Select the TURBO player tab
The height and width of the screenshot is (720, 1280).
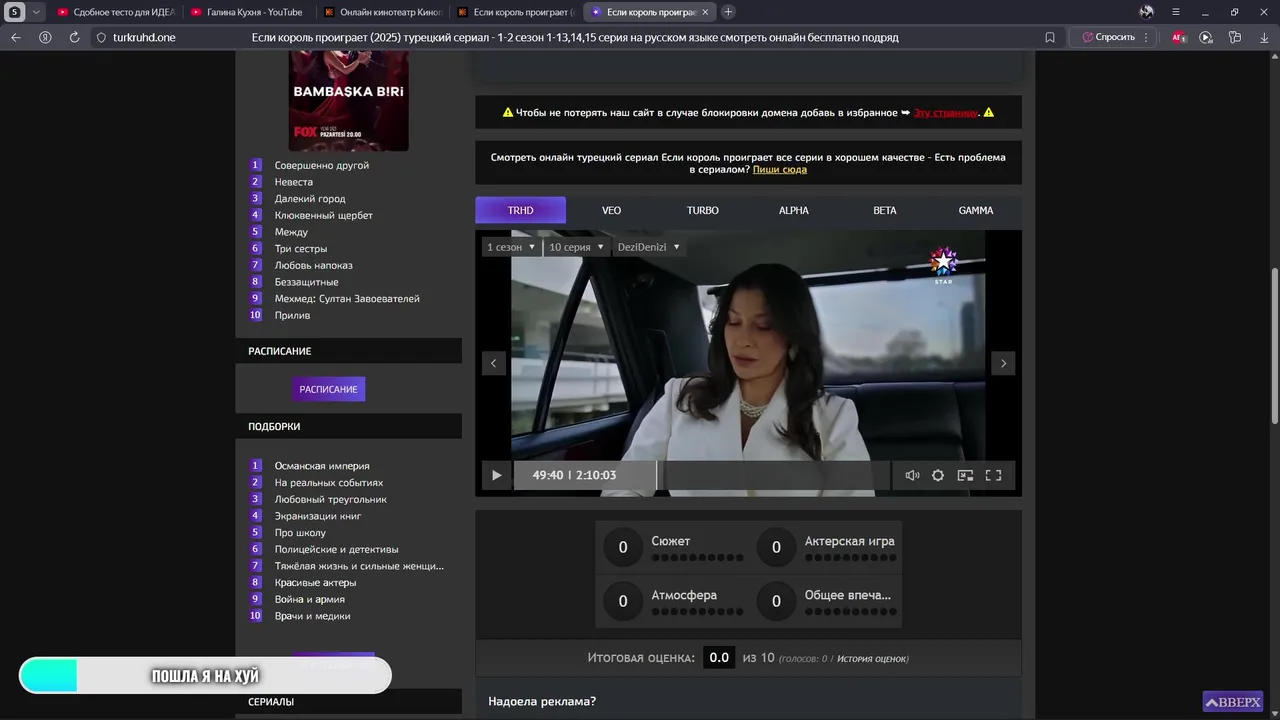(x=702, y=210)
